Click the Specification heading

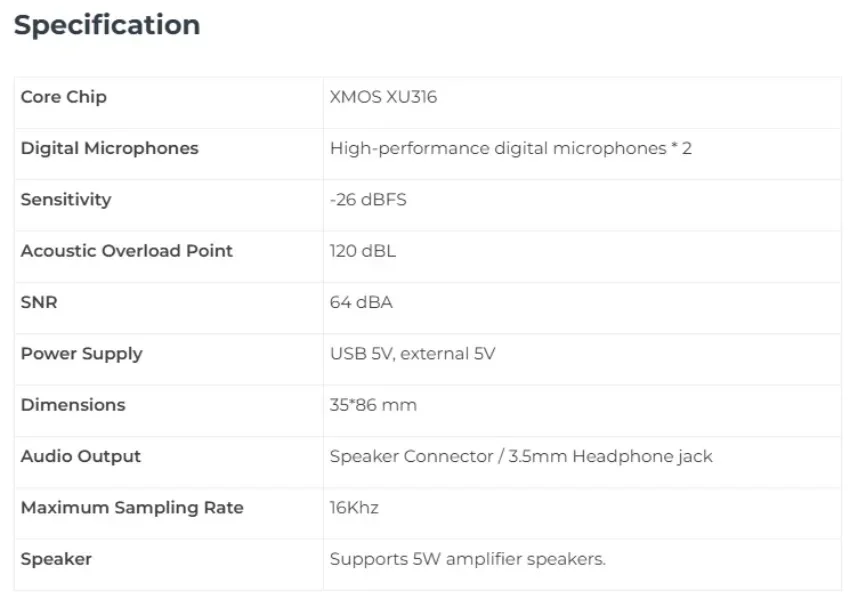pyautogui.click(x=107, y=25)
